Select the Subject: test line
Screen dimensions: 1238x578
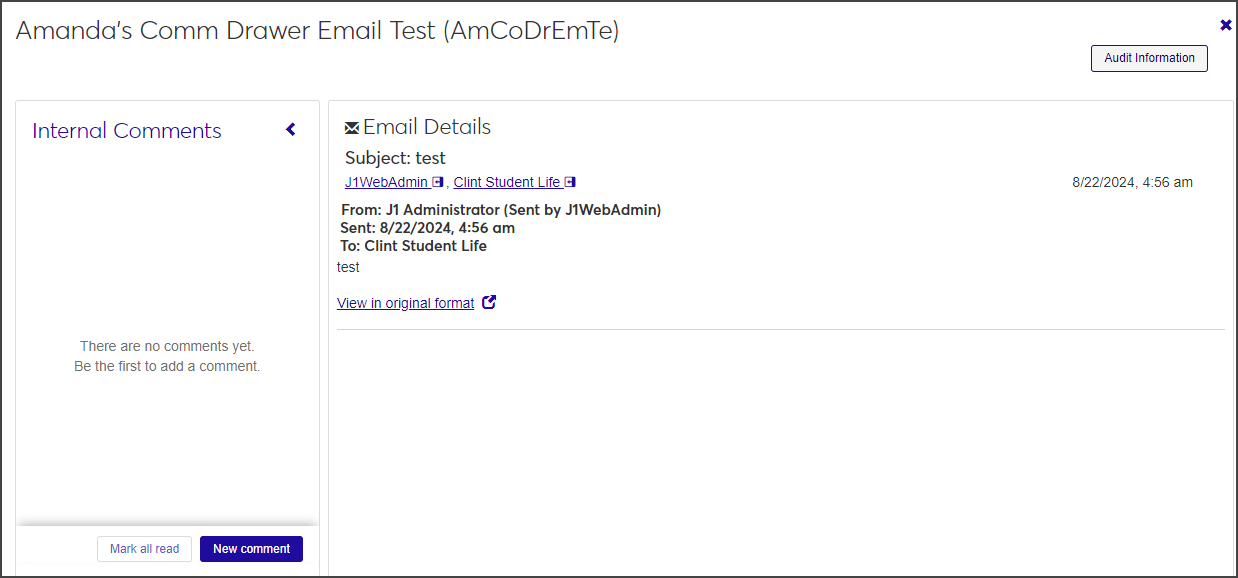(x=395, y=158)
